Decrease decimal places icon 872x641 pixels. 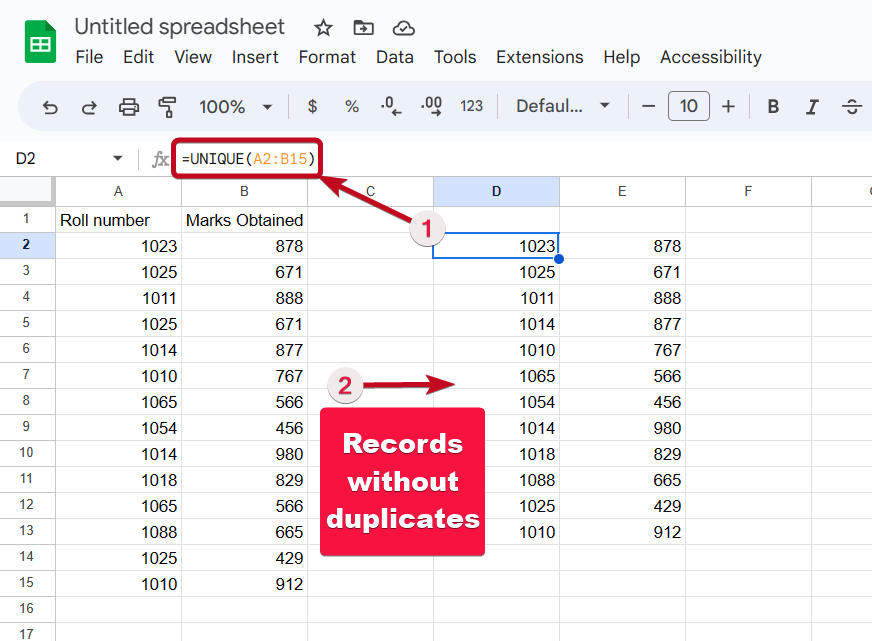(x=391, y=106)
